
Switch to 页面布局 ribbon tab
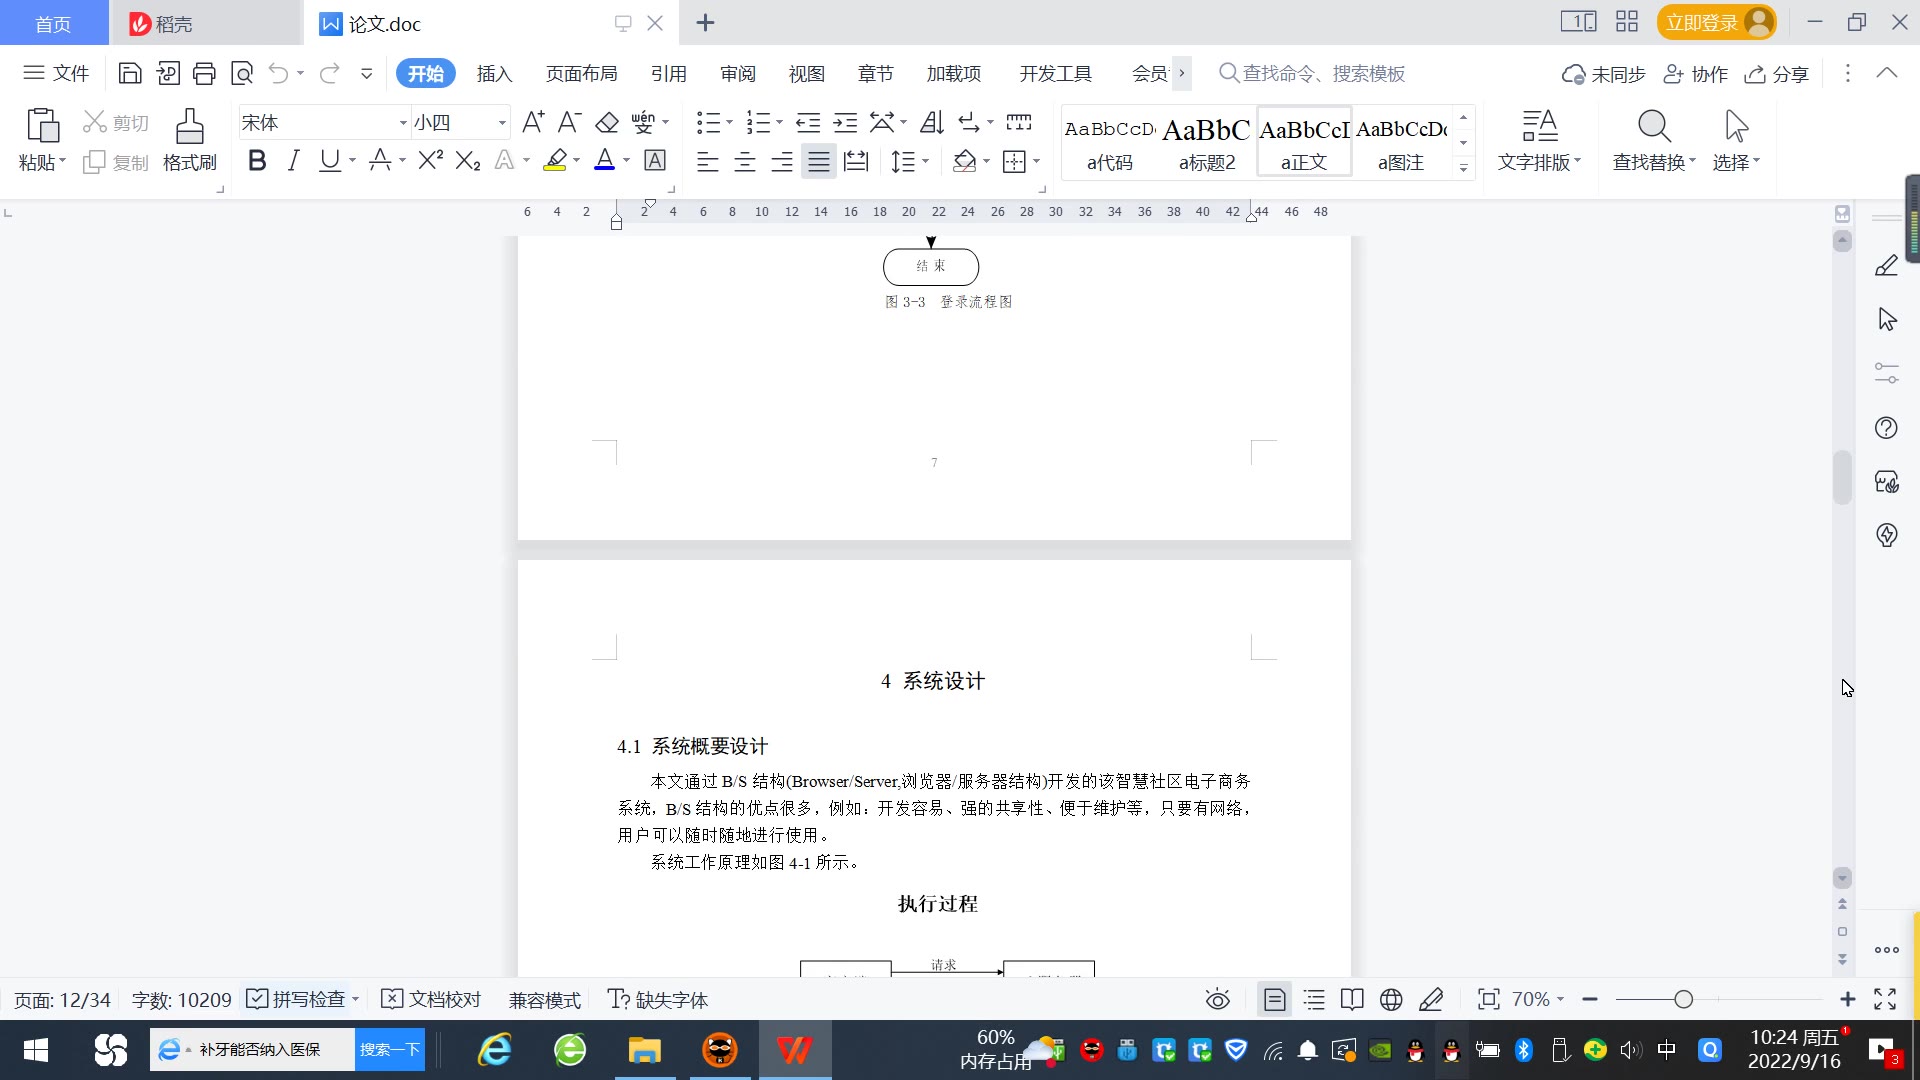(x=581, y=73)
